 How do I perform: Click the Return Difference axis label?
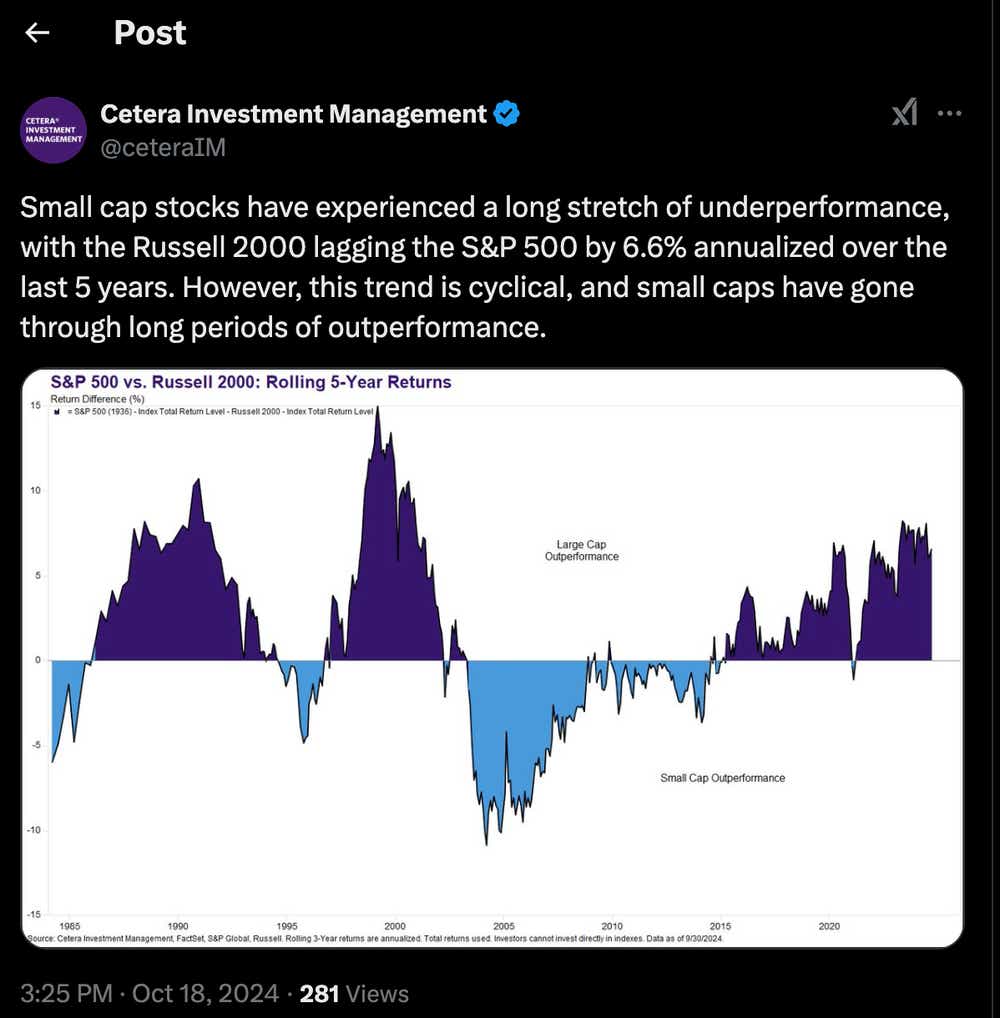pyautogui.click(x=96, y=396)
